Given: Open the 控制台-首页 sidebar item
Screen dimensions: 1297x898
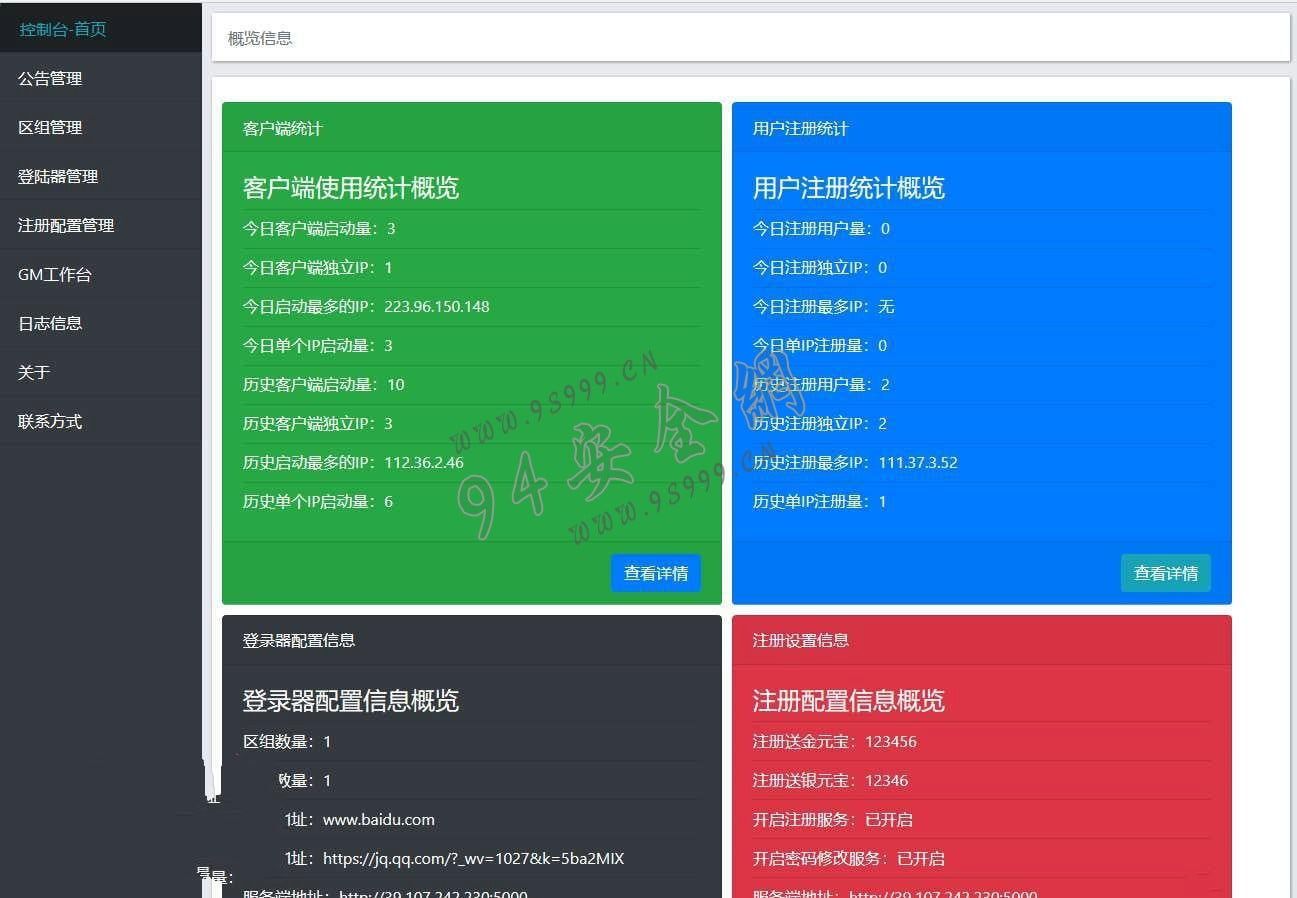Looking at the screenshot, I should (62, 29).
